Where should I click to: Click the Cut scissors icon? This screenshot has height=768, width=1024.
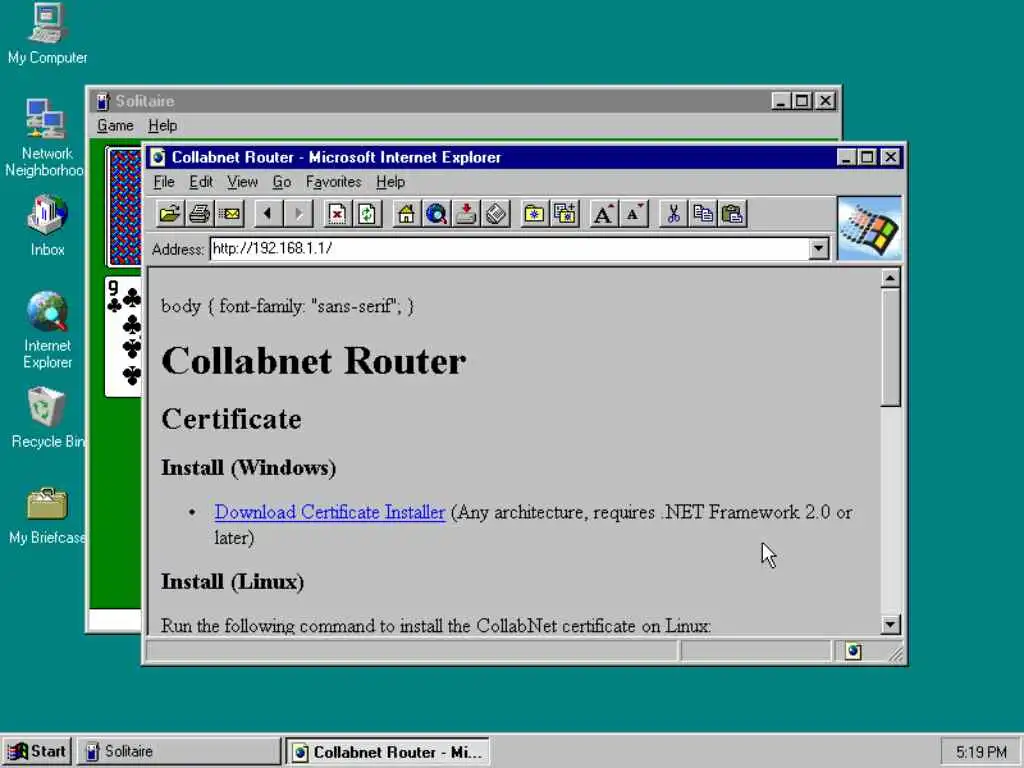tap(673, 214)
